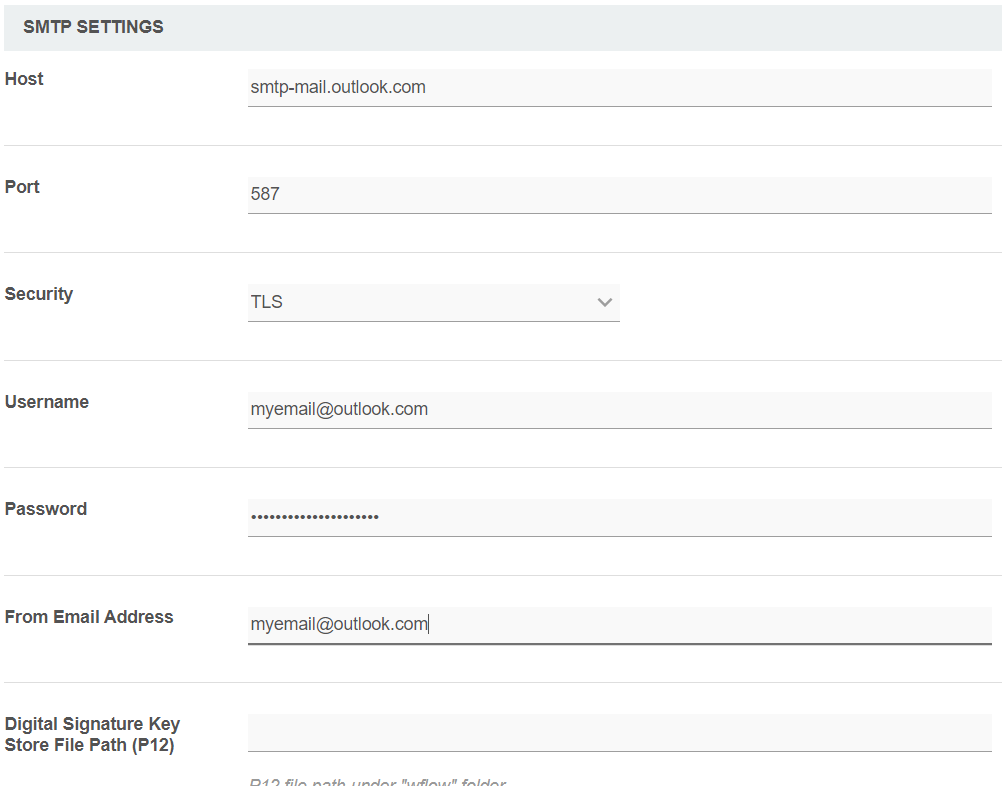Place cursor on smtp-mail.outlook.com host text

(338, 88)
